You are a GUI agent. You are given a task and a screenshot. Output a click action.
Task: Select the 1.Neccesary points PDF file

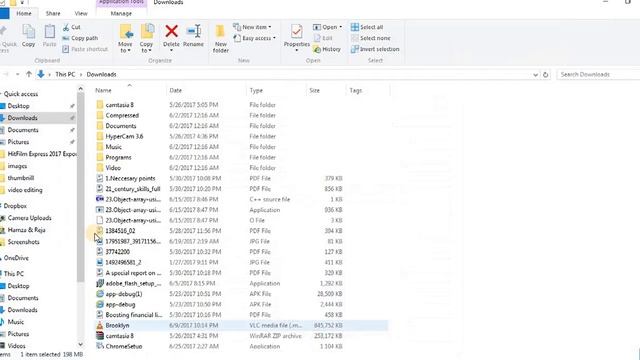(242, 178)
